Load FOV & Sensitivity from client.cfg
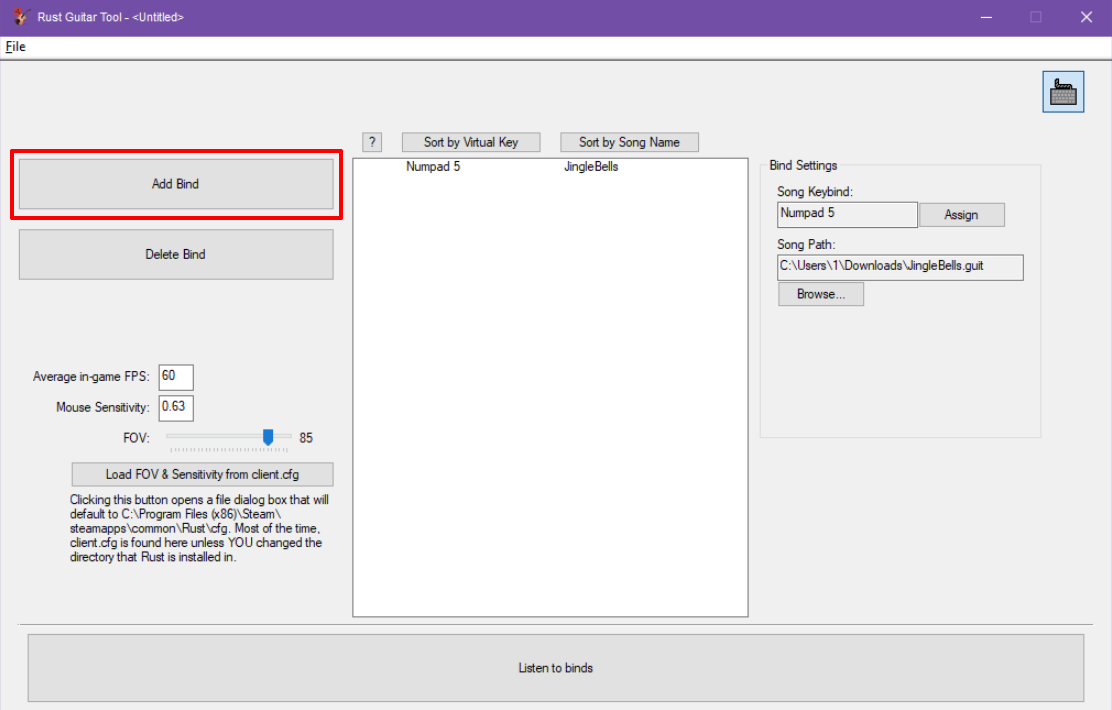This screenshot has width=1112, height=710. 202,474
